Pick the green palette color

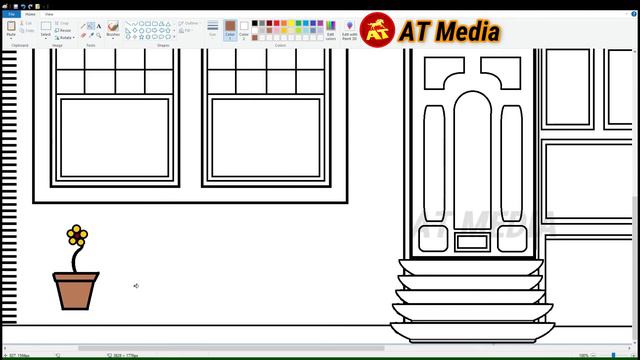pos(298,23)
